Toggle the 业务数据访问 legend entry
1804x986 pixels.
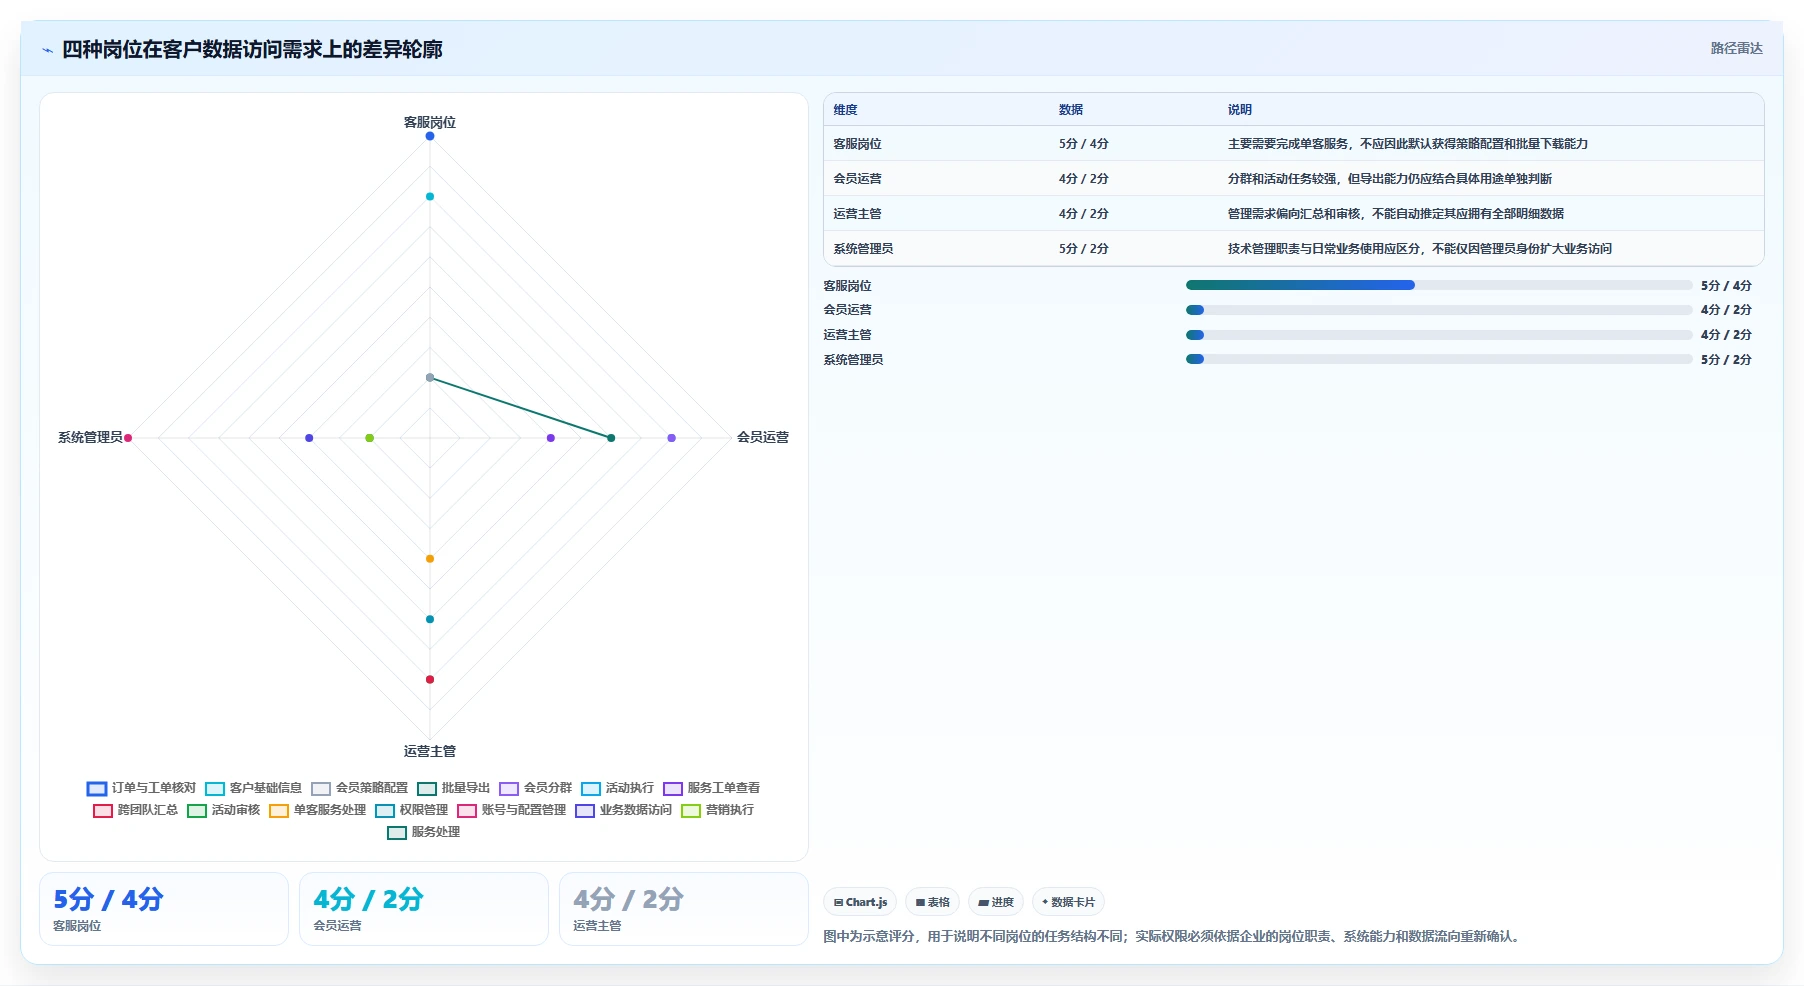point(623,810)
